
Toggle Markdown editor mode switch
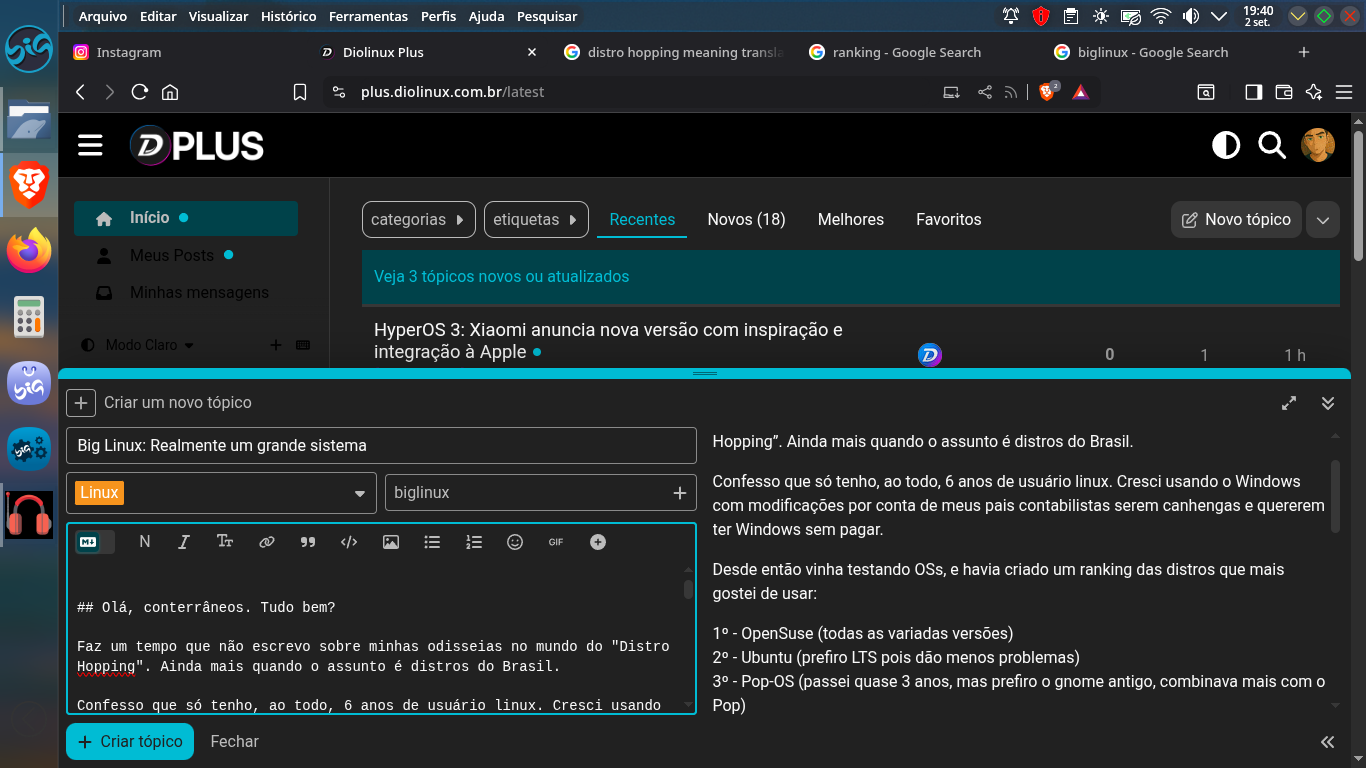(x=95, y=542)
